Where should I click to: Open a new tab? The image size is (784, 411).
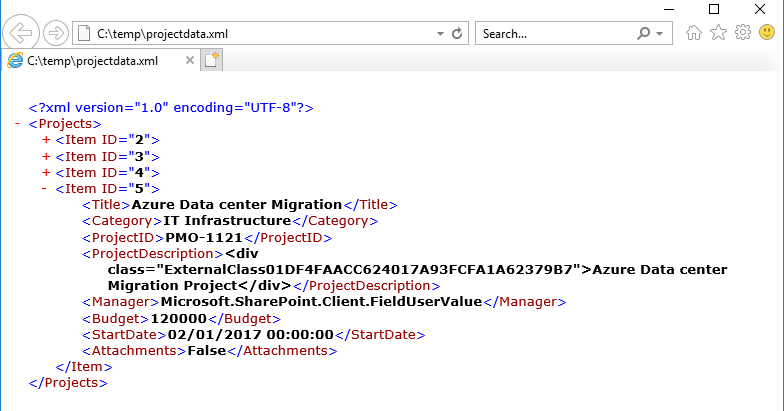click(212, 60)
